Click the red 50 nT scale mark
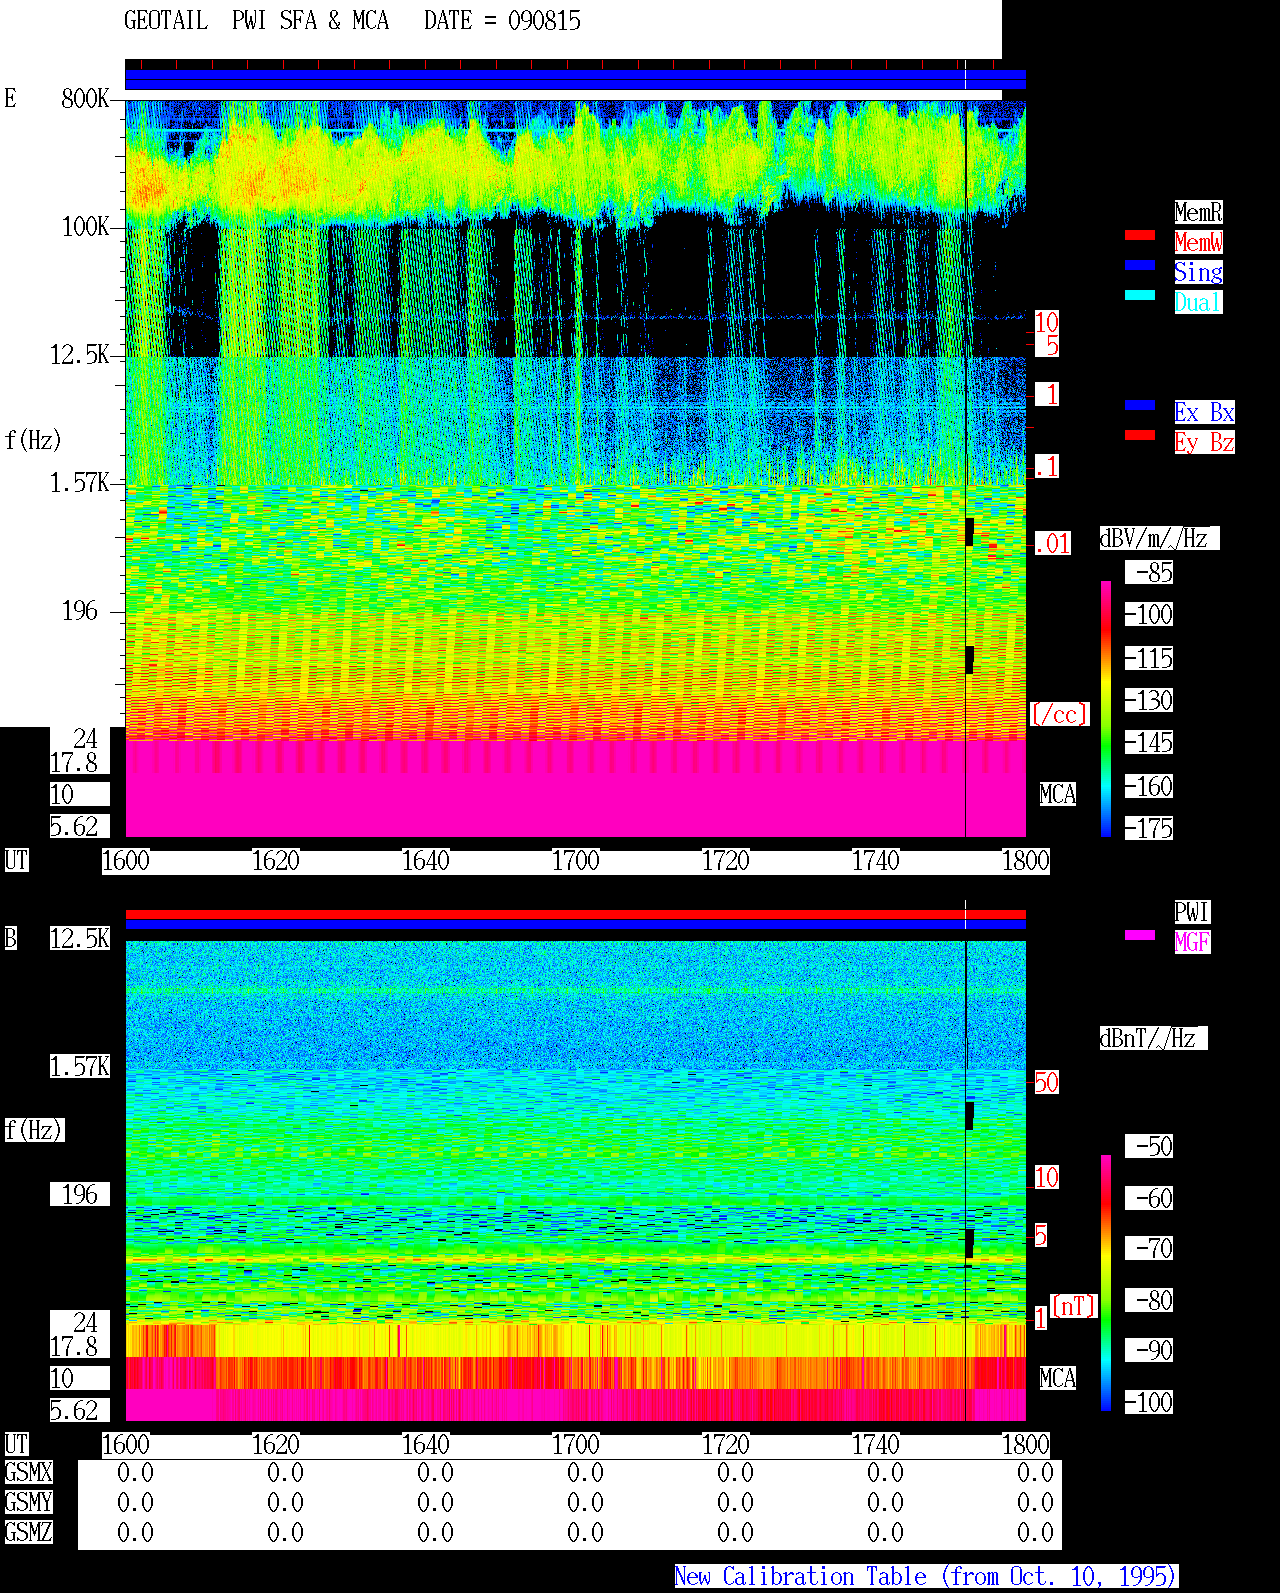 coord(1046,1082)
